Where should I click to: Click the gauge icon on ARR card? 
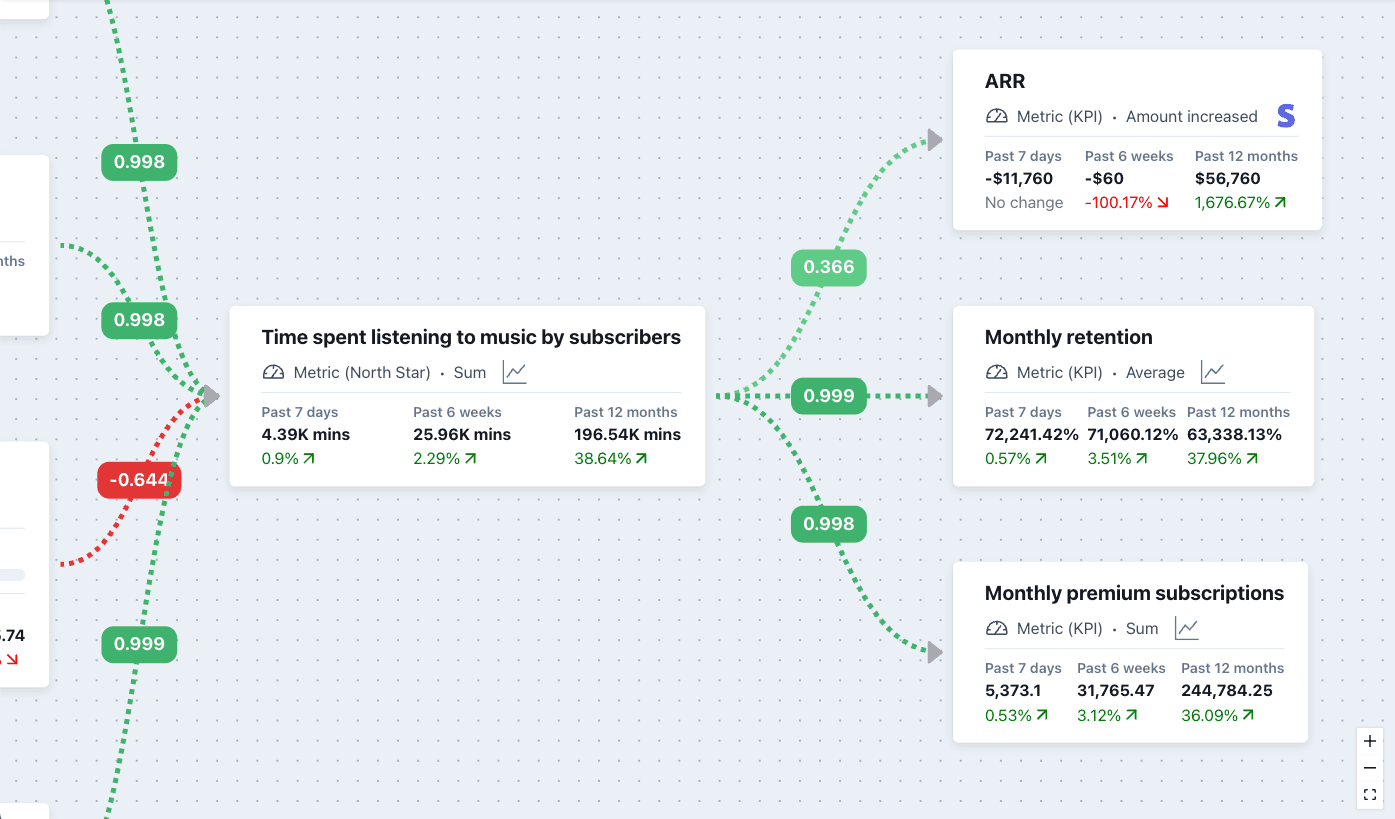[996, 117]
